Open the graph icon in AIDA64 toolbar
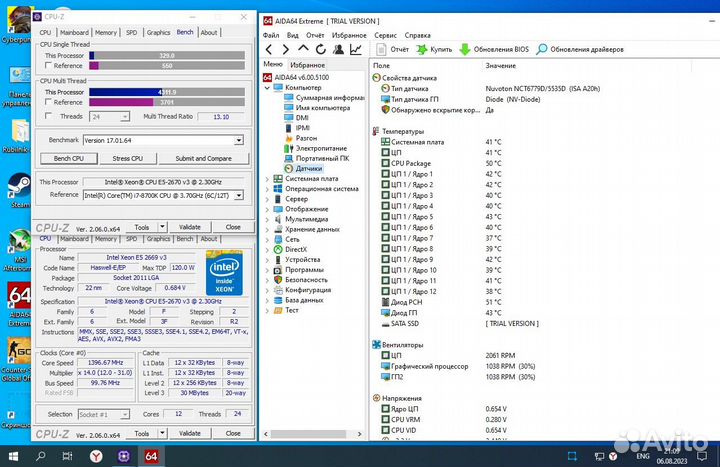The width and height of the screenshot is (720, 467). (356, 49)
